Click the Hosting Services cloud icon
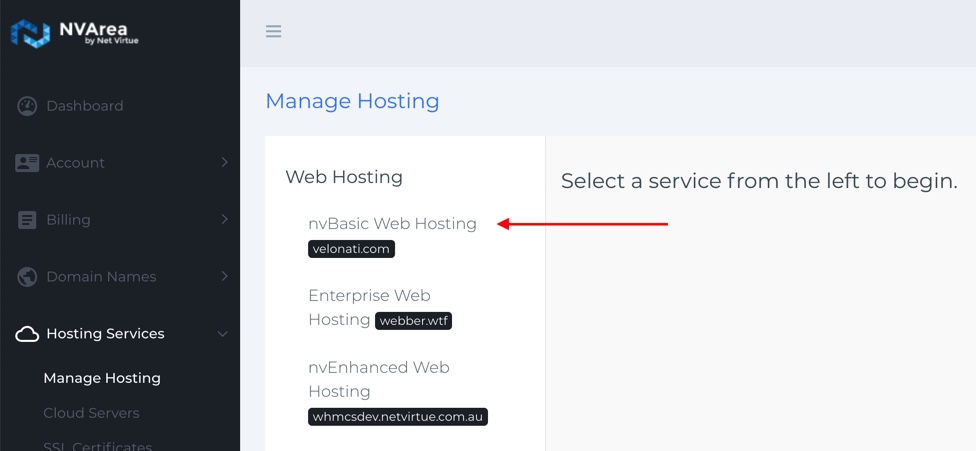The height and width of the screenshot is (451, 976). coord(27,334)
